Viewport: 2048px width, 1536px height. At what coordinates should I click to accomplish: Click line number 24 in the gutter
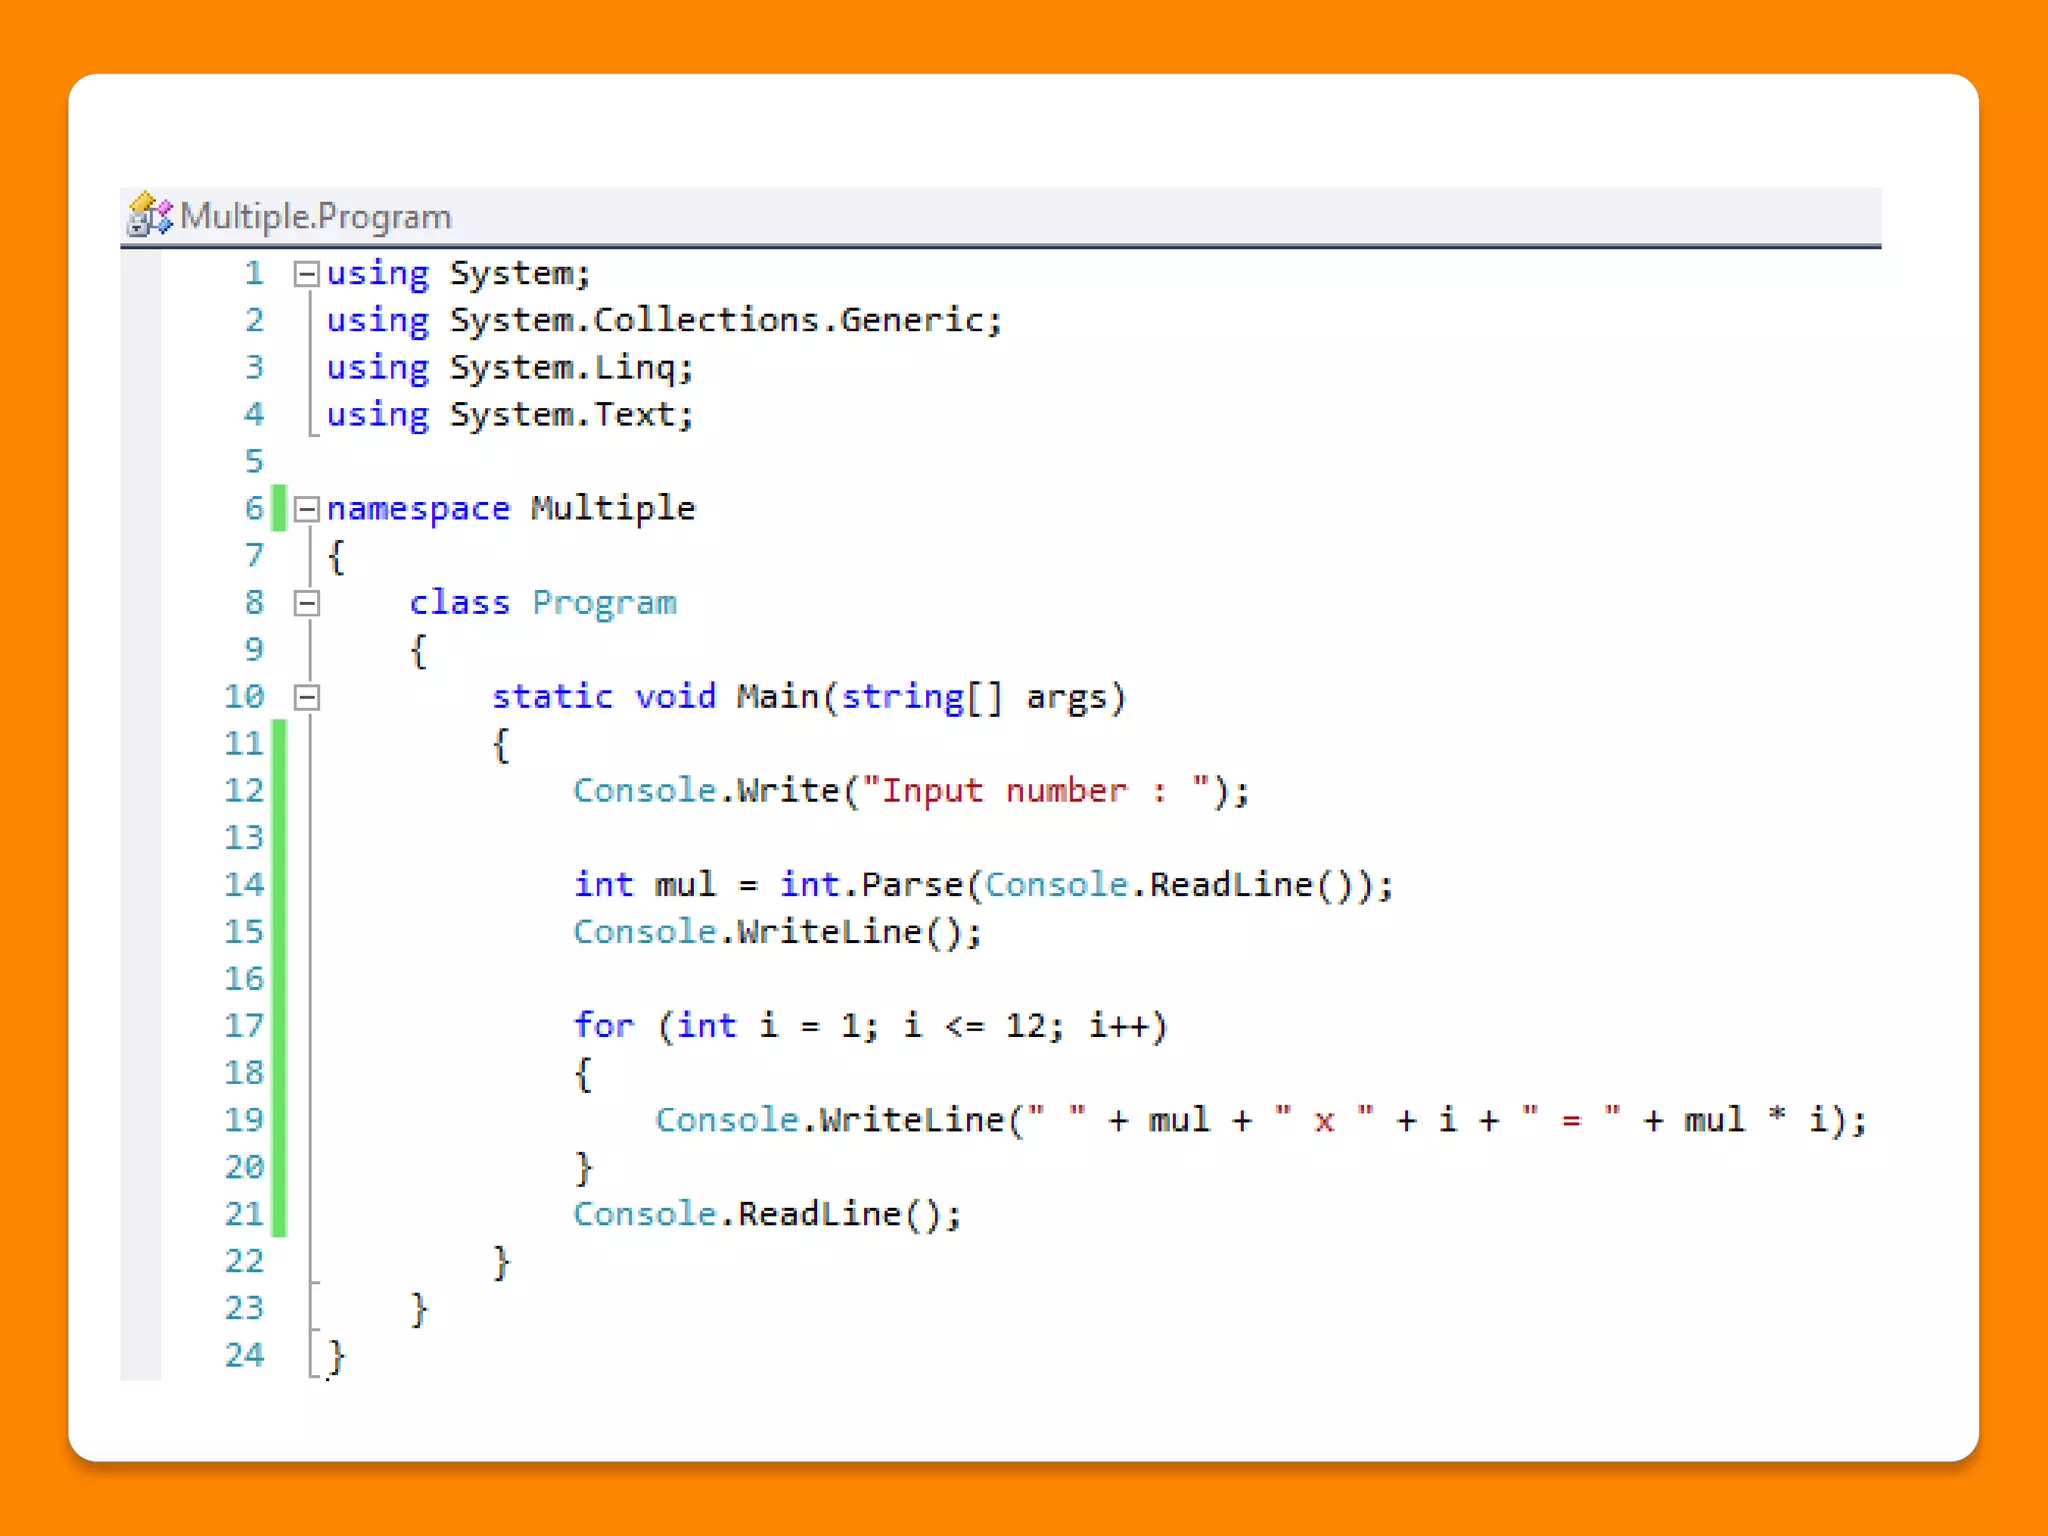(244, 1356)
